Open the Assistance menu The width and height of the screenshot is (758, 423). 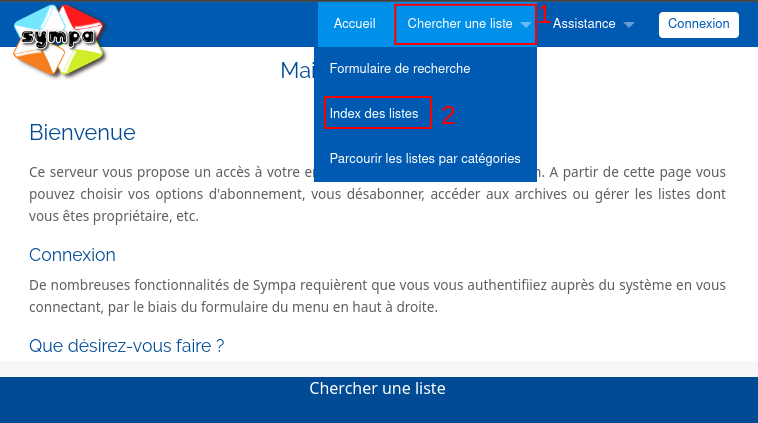click(x=584, y=24)
